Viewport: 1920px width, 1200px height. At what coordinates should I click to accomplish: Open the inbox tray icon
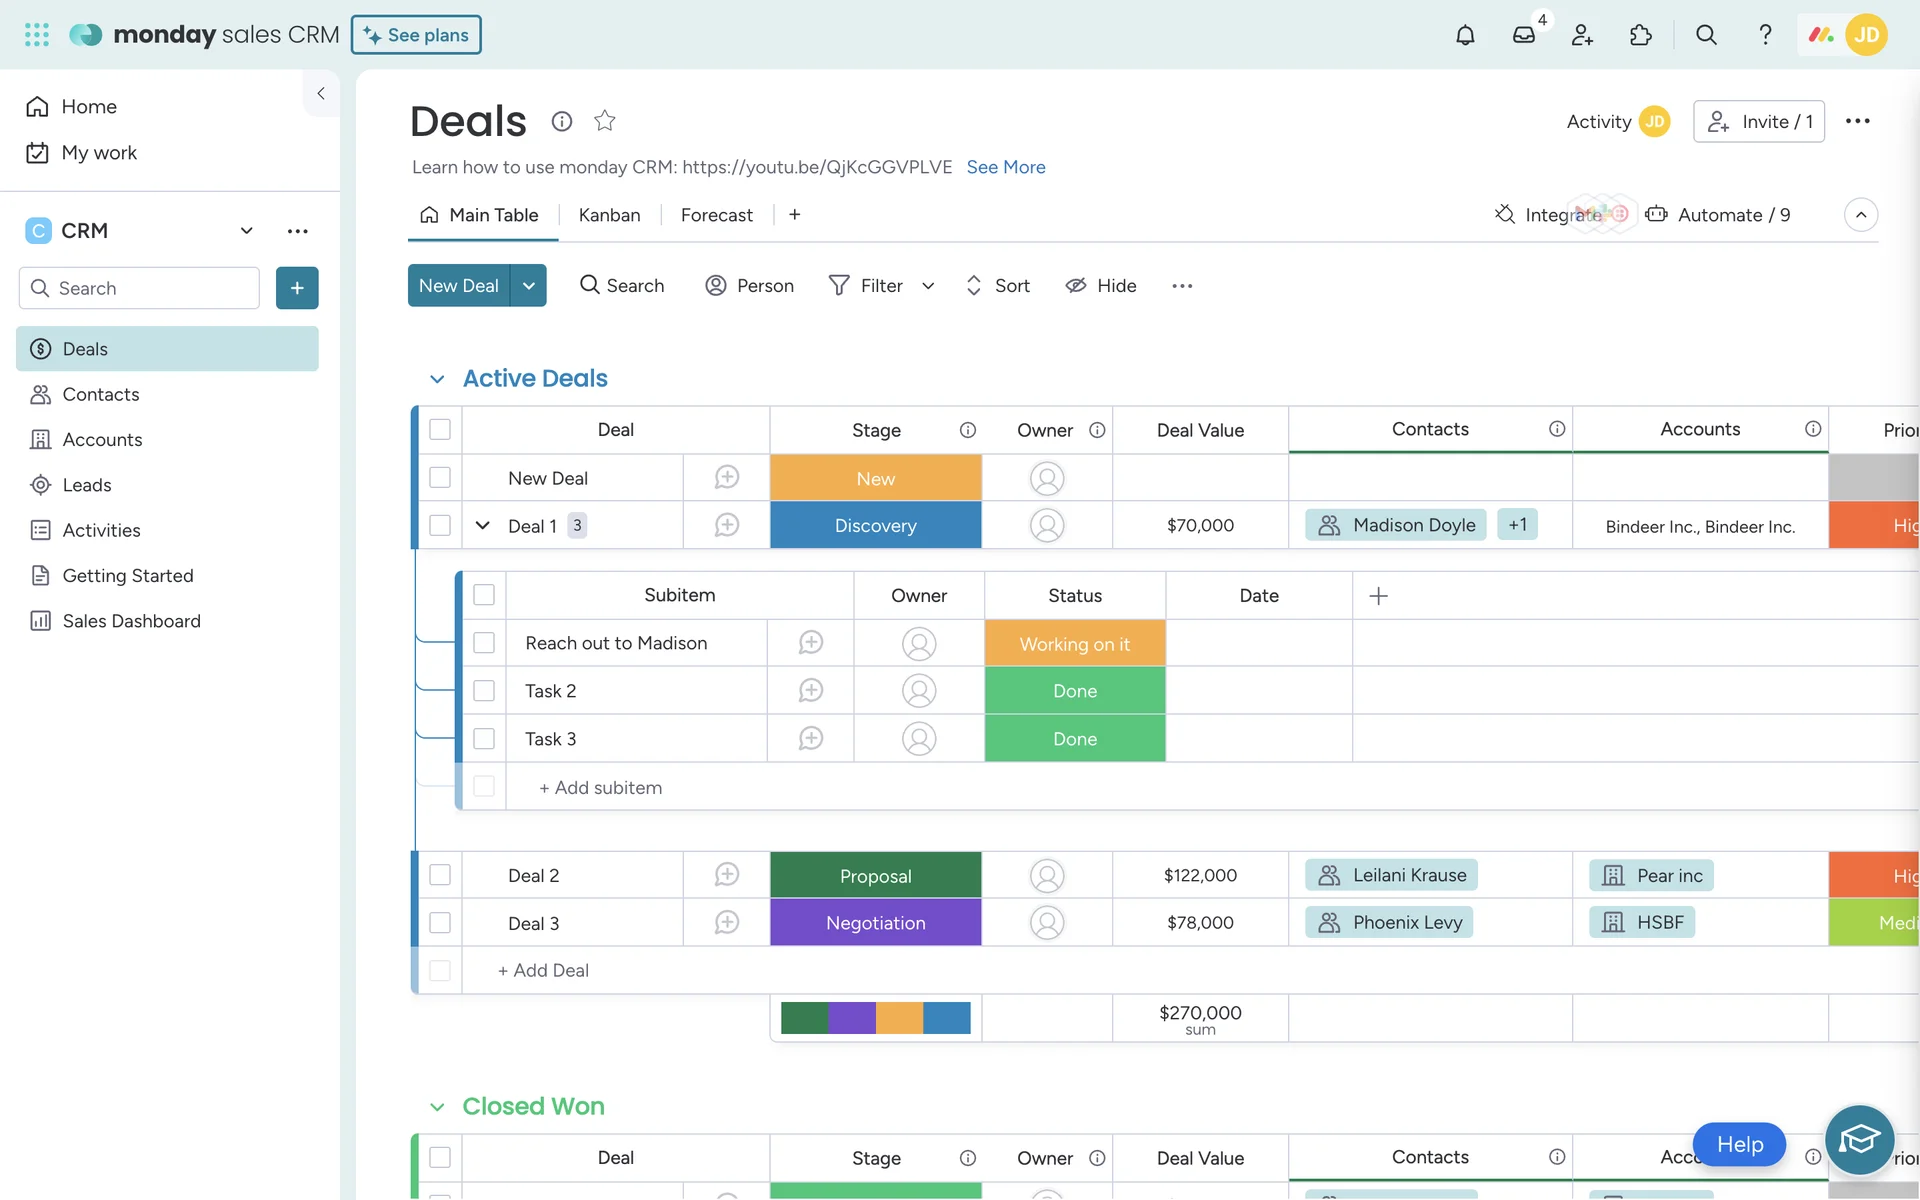pos(1523,35)
